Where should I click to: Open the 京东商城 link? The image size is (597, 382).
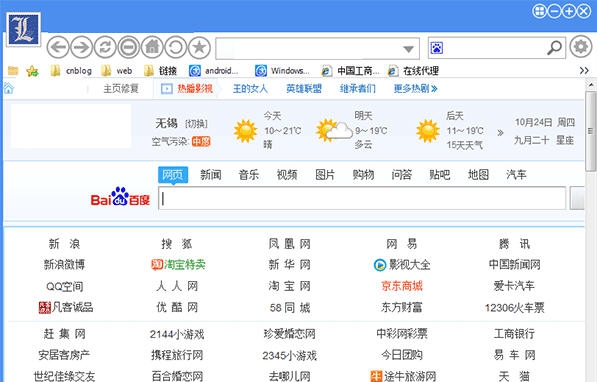click(x=402, y=286)
